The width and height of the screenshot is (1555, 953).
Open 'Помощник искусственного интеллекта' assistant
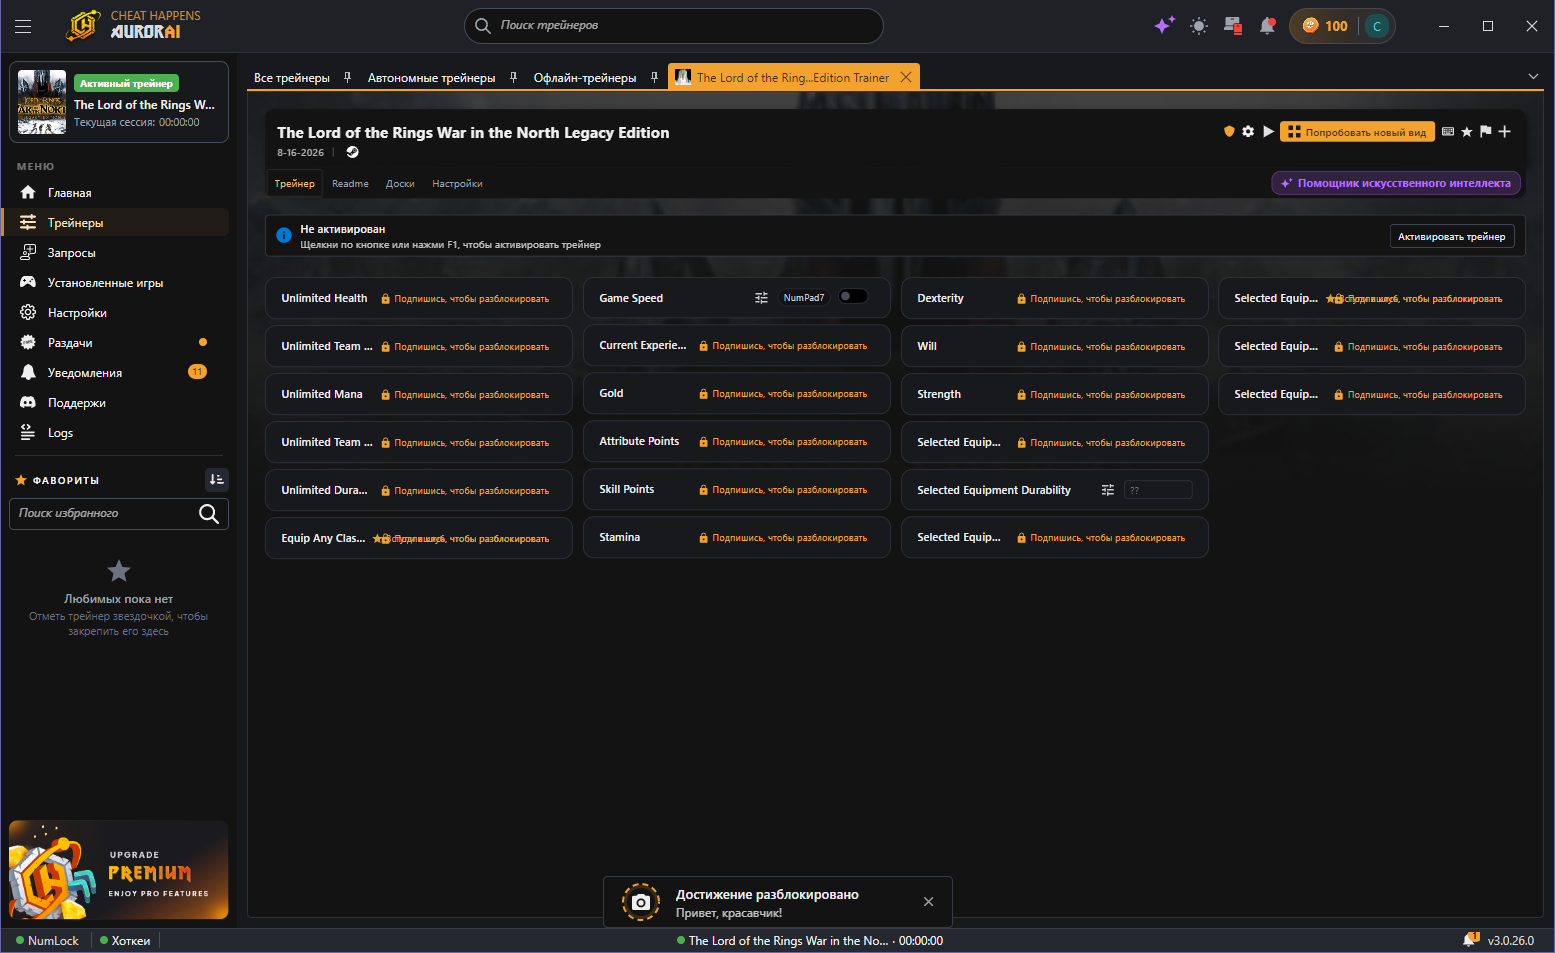(1396, 183)
